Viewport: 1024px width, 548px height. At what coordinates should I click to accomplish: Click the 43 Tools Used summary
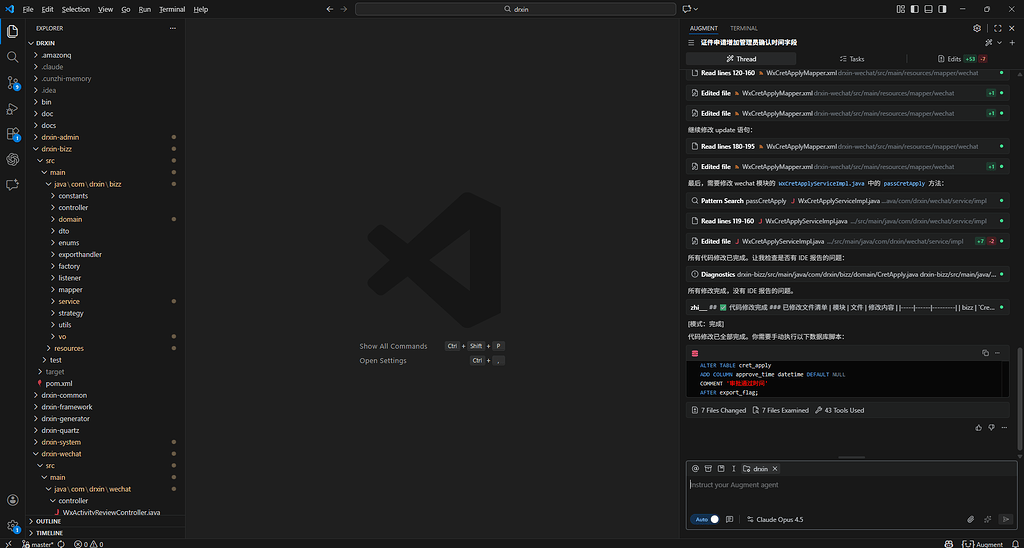[839, 410]
